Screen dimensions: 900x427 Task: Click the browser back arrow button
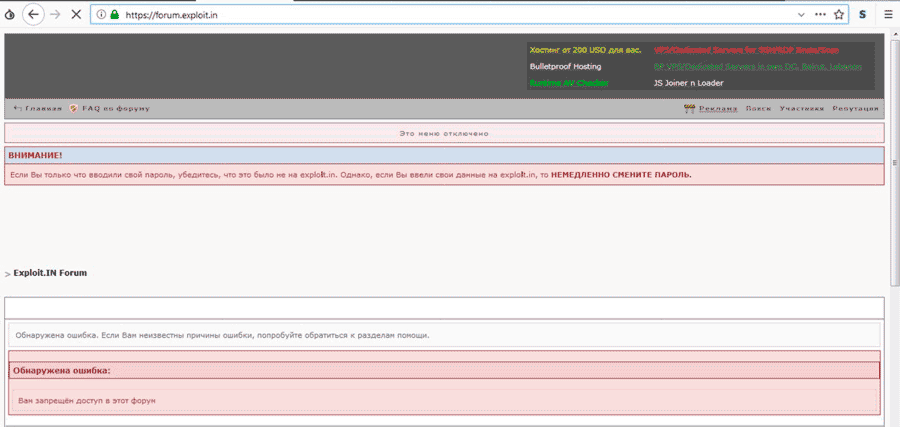click(x=32, y=15)
